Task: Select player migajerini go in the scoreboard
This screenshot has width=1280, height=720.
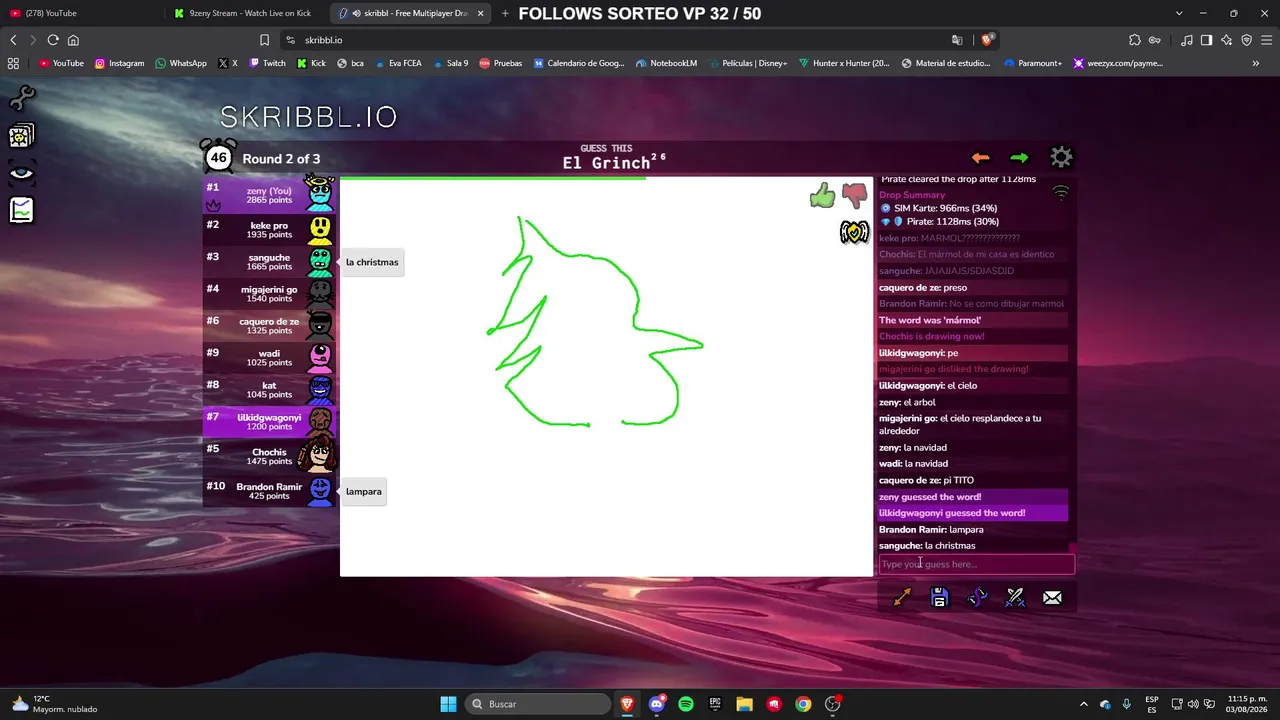Action: point(270,293)
